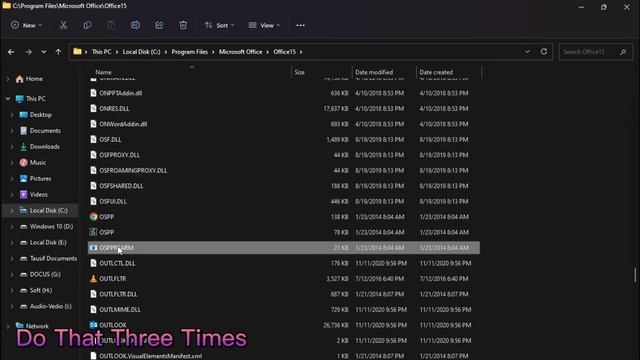Open Home in the navigation pane

click(x=34, y=79)
